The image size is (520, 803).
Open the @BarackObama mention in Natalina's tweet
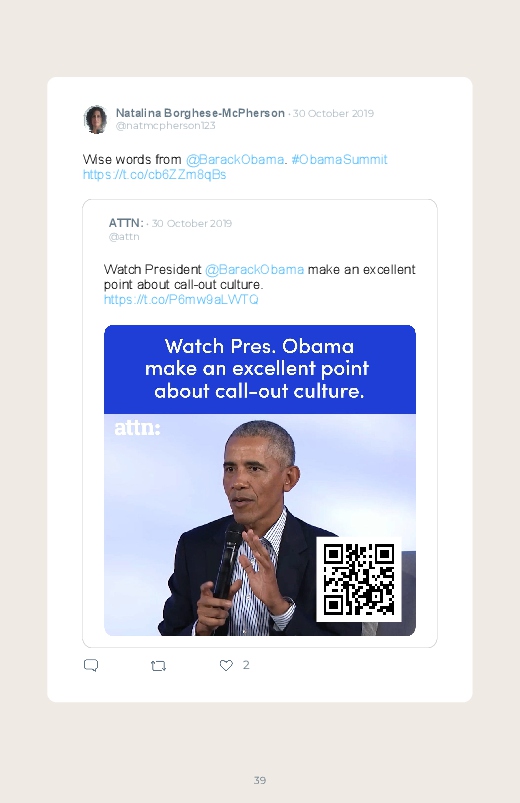pyautogui.click(x=235, y=159)
